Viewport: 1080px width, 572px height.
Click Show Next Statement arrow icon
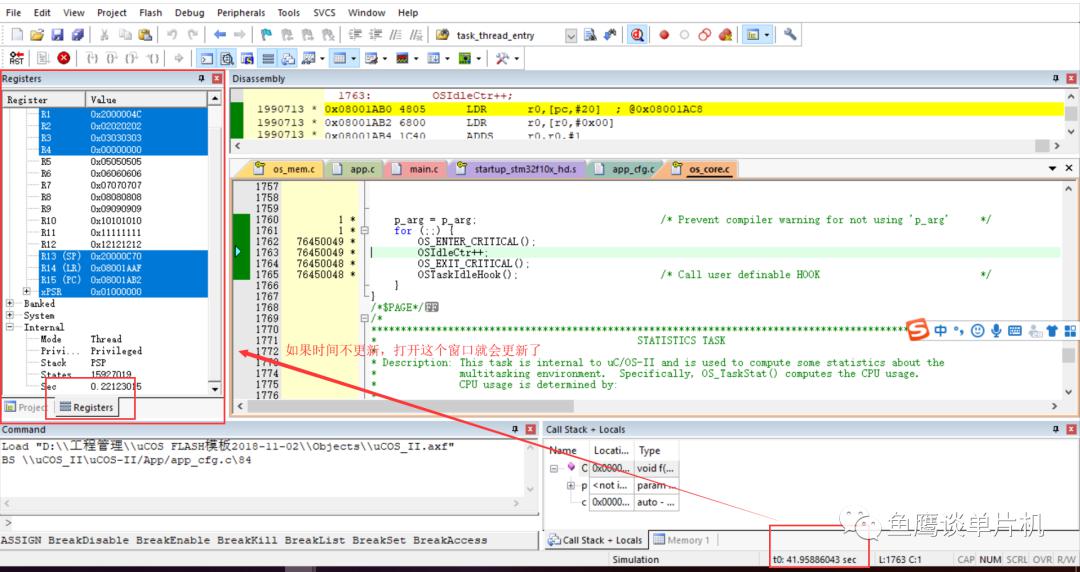pyautogui.click(x=178, y=59)
